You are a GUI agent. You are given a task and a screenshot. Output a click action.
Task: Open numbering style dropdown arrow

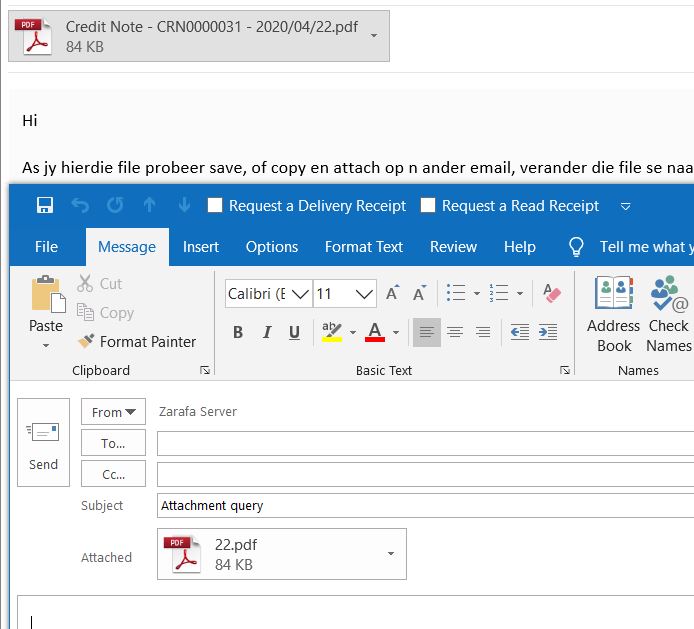click(520, 293)
